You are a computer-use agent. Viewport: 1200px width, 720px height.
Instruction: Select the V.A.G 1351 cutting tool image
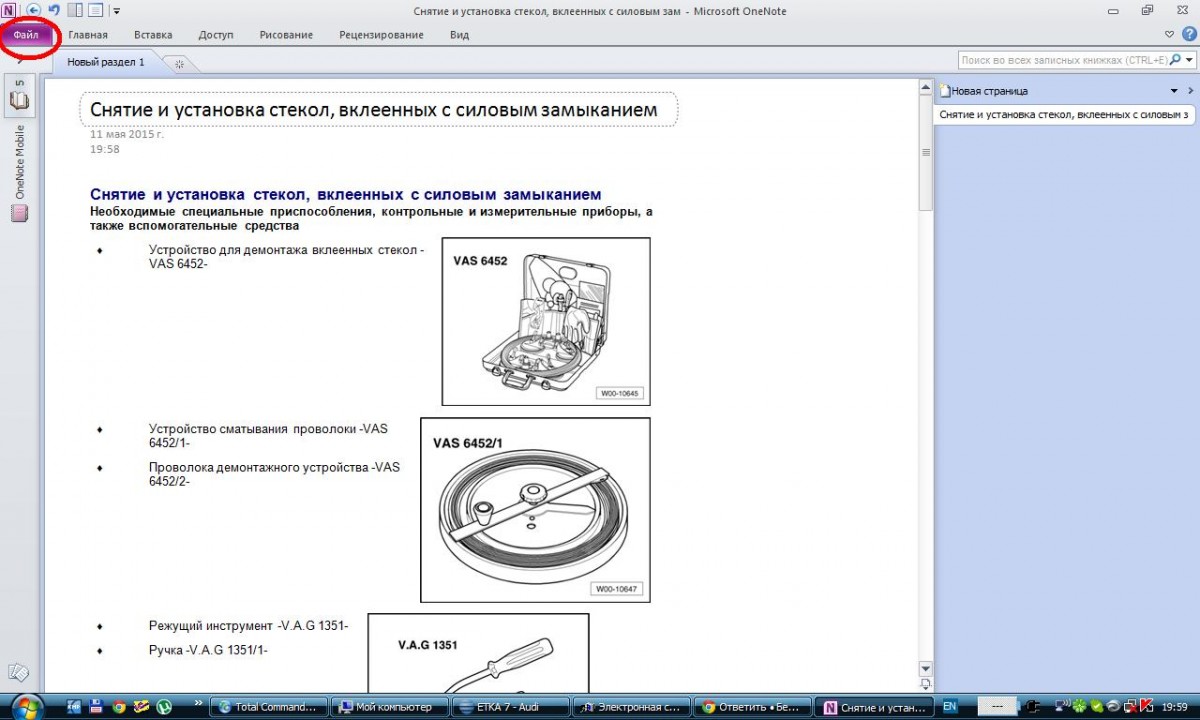pyautogui.click(x=478, y=654)
